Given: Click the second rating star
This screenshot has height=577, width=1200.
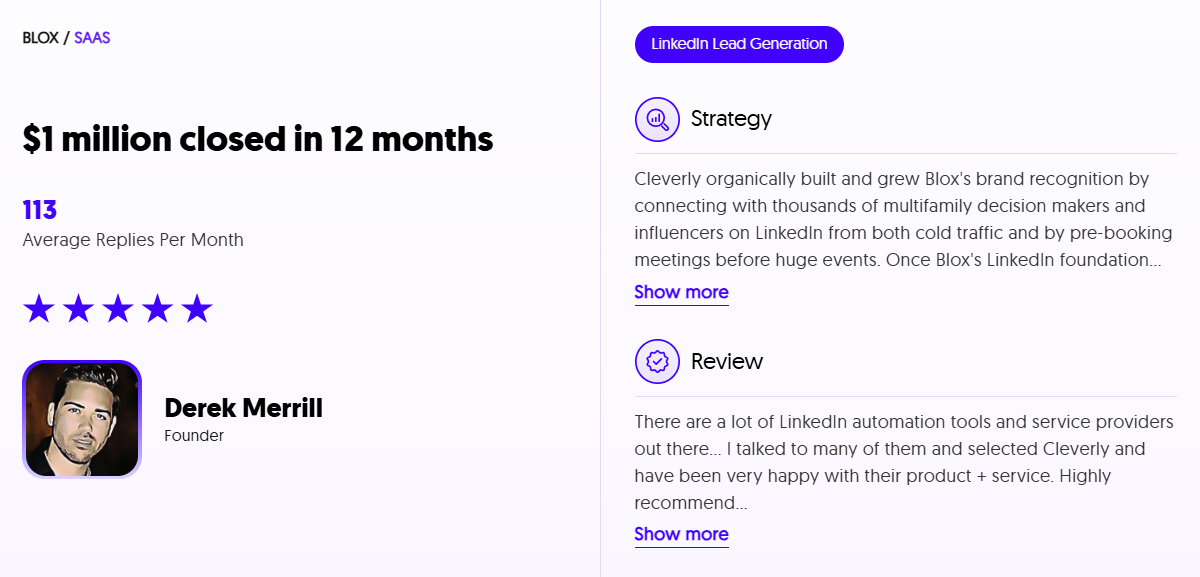Looking at the screenshot, I should (x=78, y=309).
